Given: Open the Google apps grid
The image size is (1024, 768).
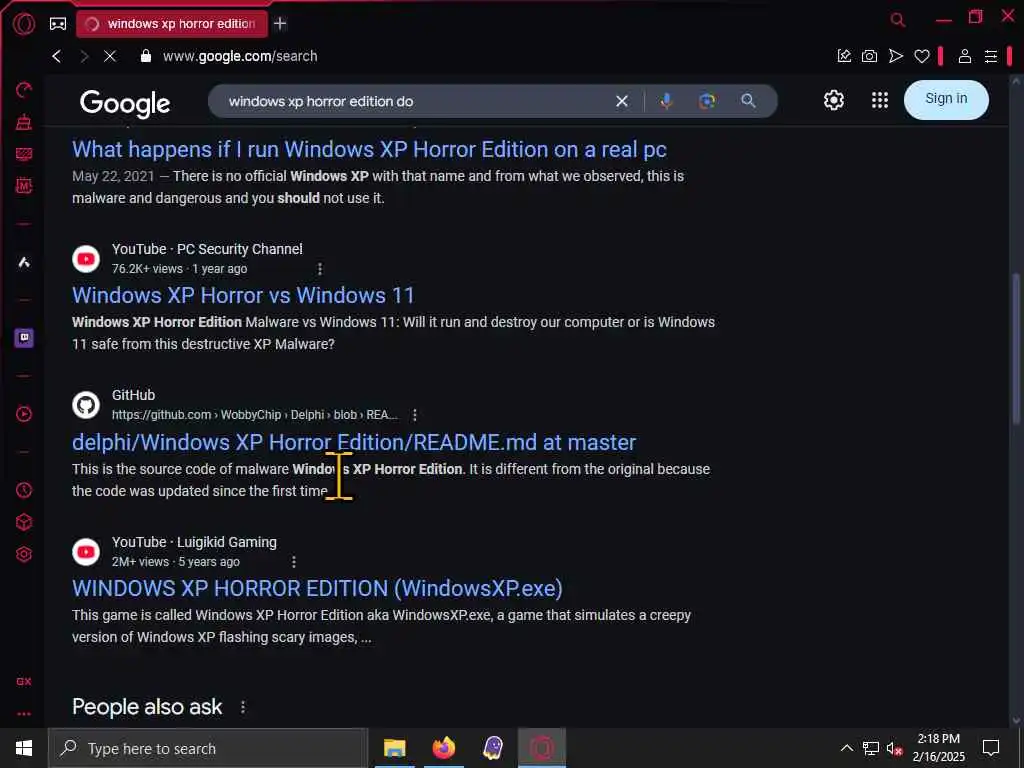Looking at the screenshot, I should 880,100.
